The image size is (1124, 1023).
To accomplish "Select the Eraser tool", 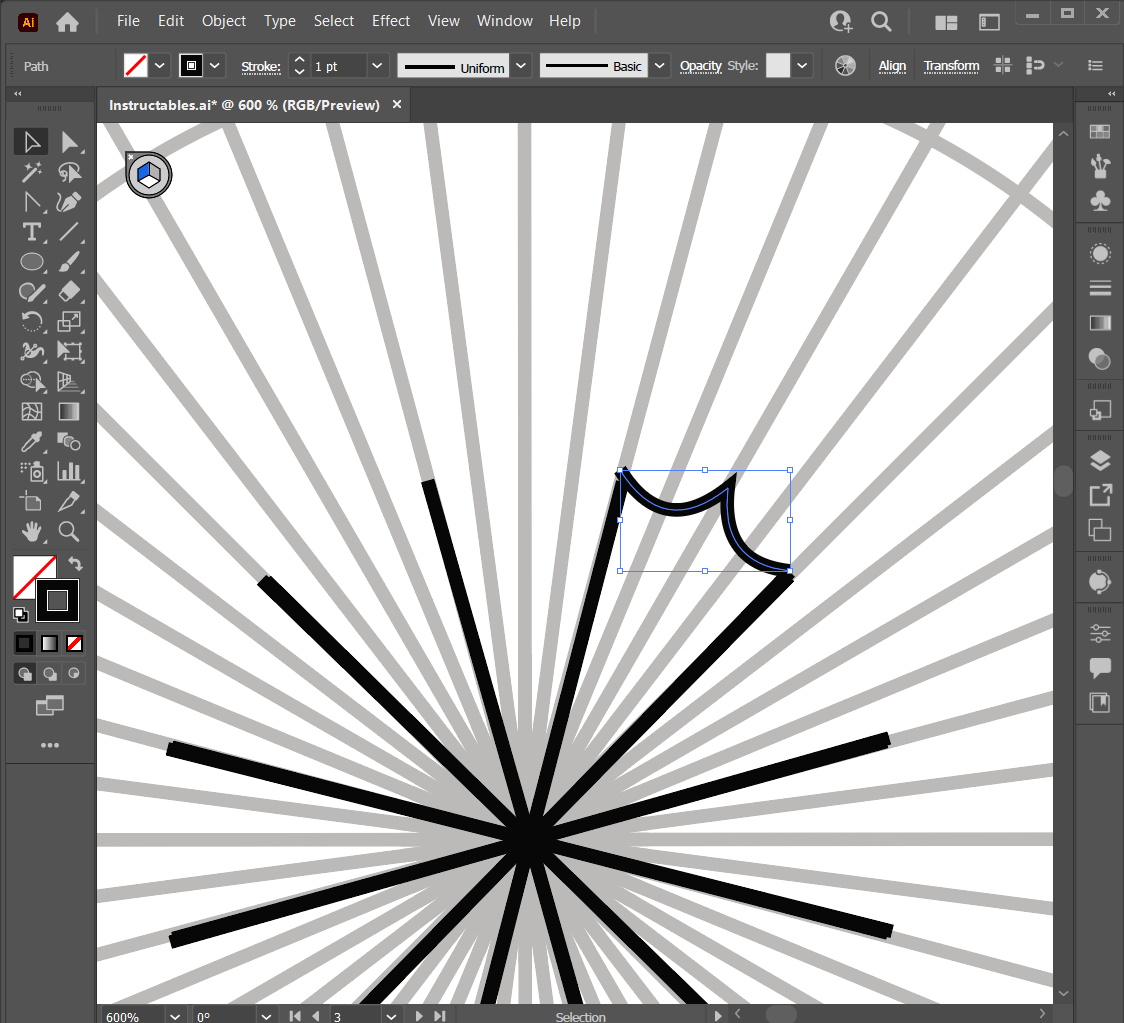I will 69,292.
